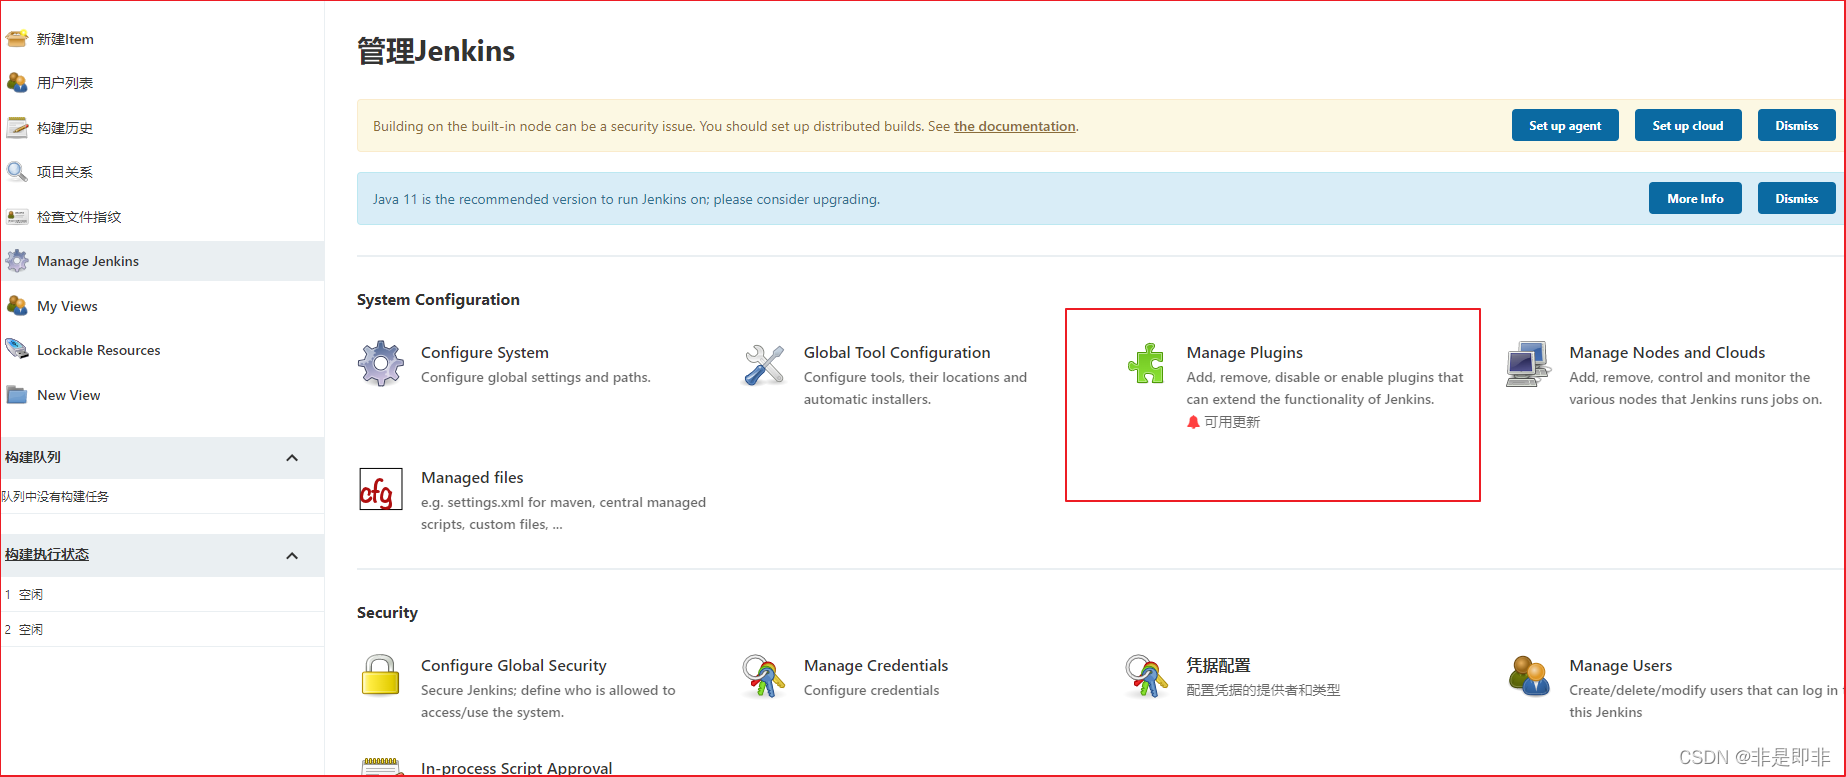
Task: Click the Lockable Resources icon
Action: pos(17,350)
